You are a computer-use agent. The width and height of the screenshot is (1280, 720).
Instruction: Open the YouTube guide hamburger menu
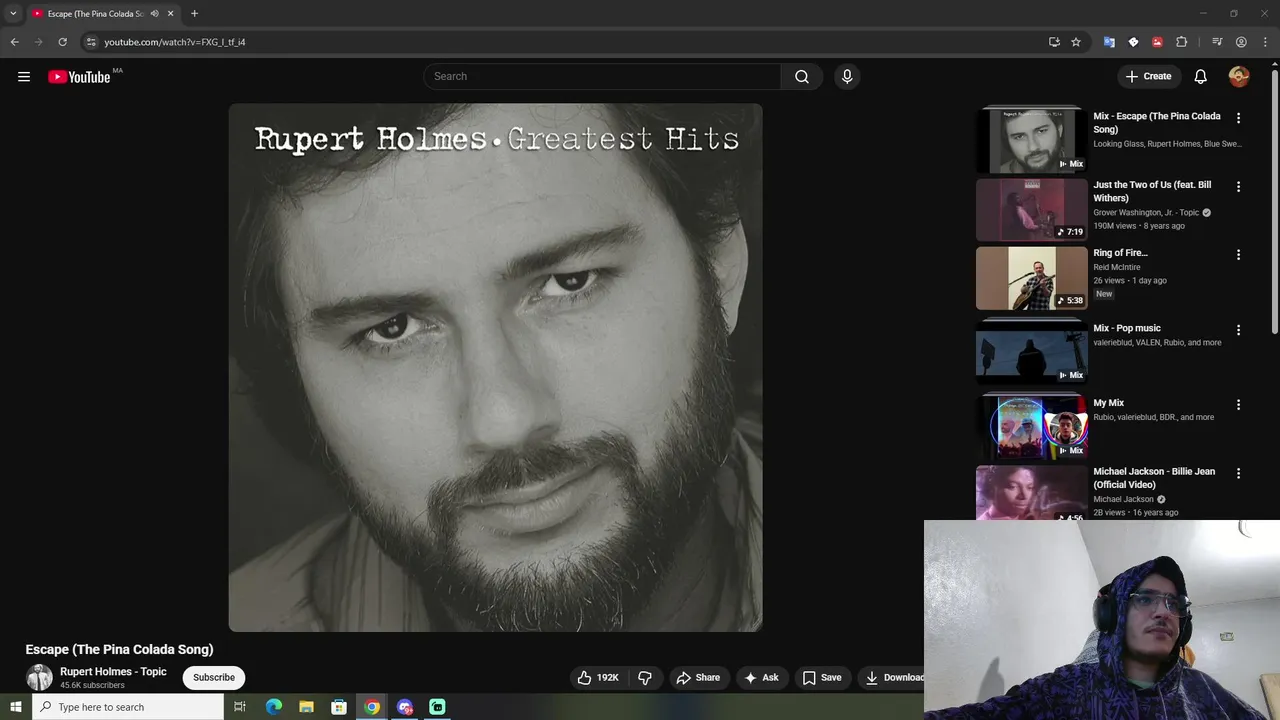[x=24, y=77]
